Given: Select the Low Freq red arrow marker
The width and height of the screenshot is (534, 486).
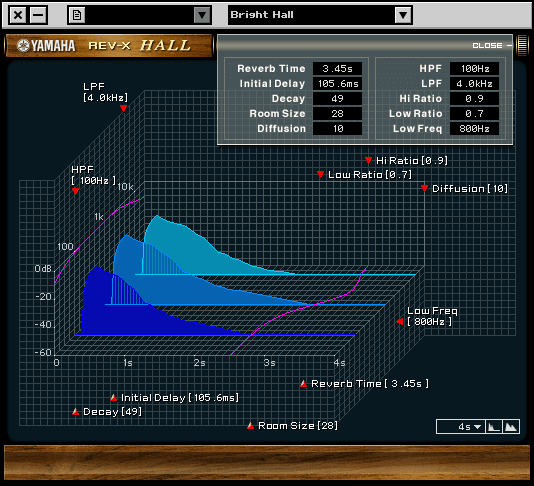Looking at the screenshot, I should [x=400, y=322].
